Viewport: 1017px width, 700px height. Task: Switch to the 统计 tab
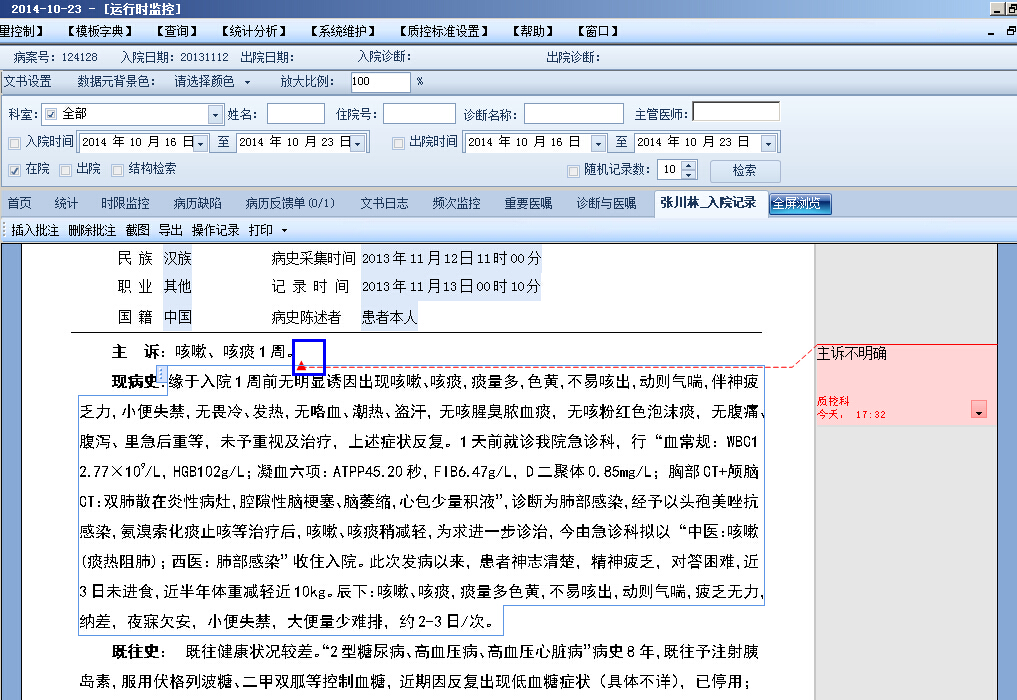pos(66,203)
